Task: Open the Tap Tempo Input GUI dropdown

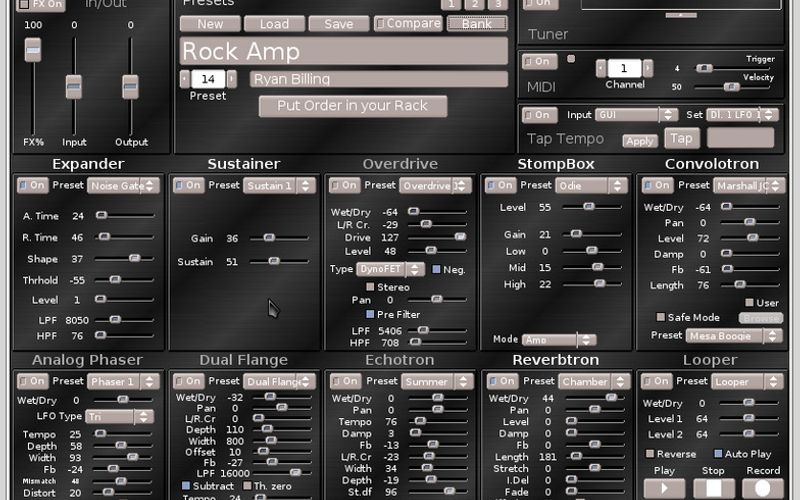Action: coord(637,115)
